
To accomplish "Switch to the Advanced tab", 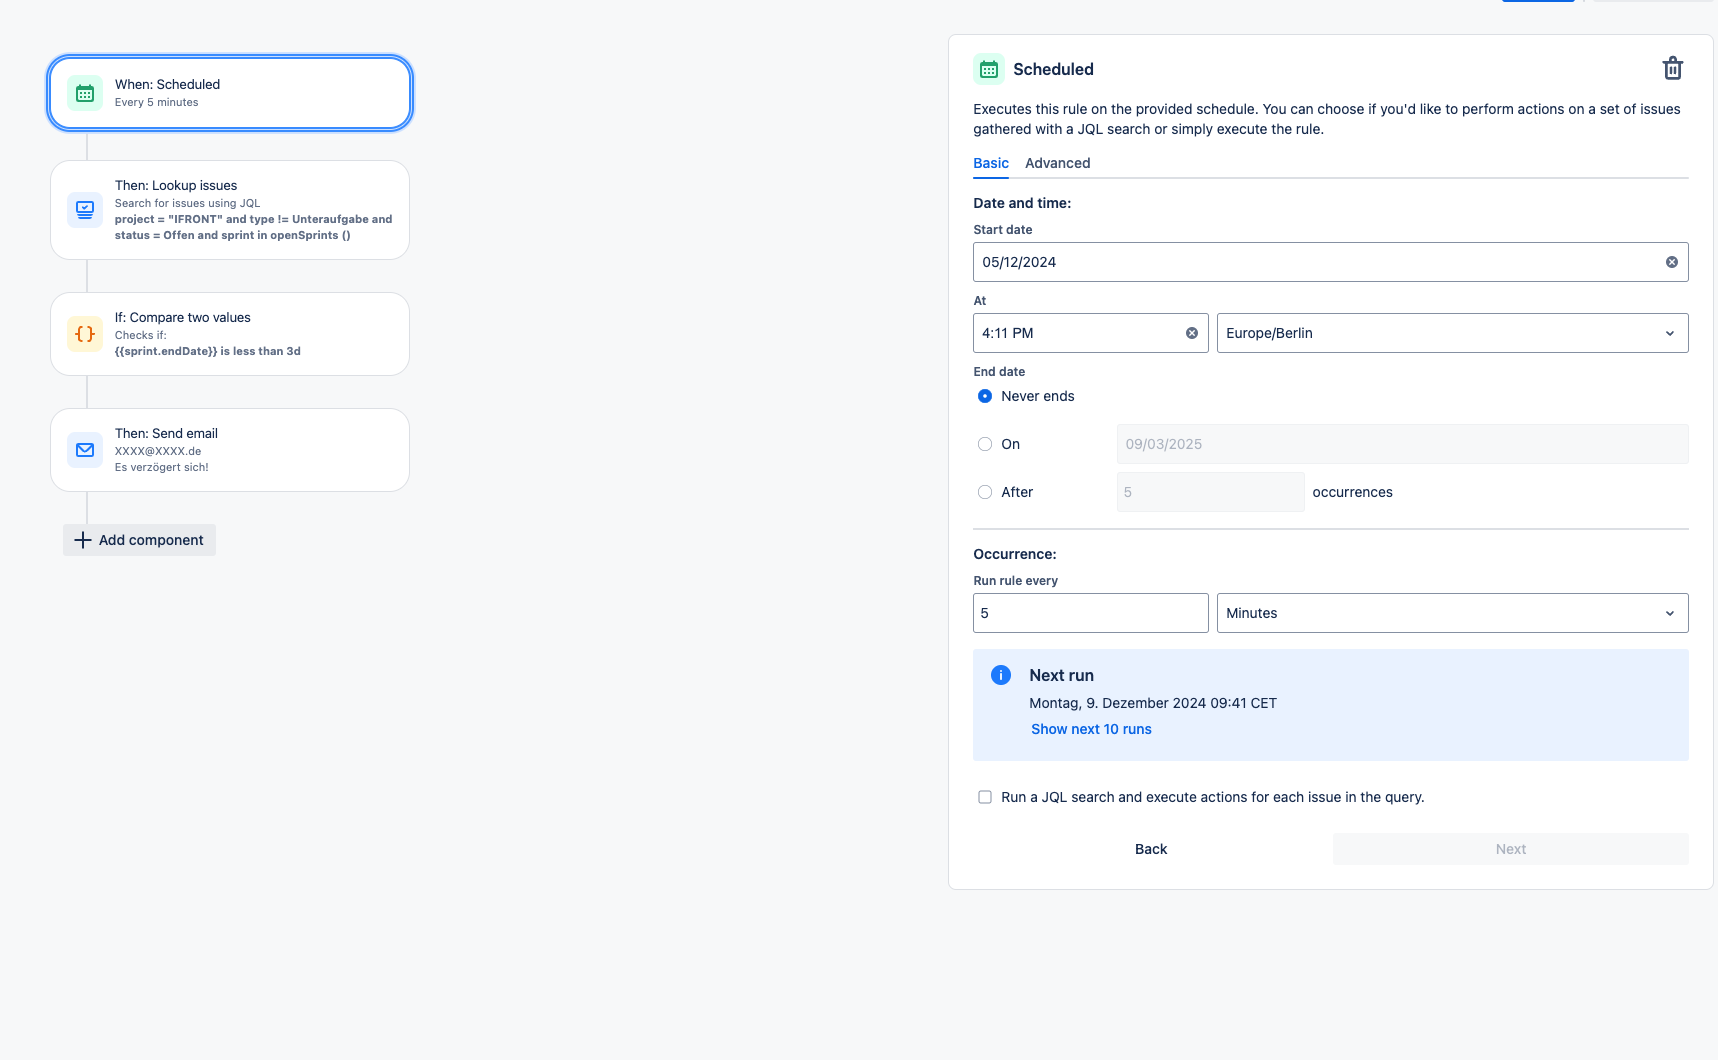I will [1058, 163].
